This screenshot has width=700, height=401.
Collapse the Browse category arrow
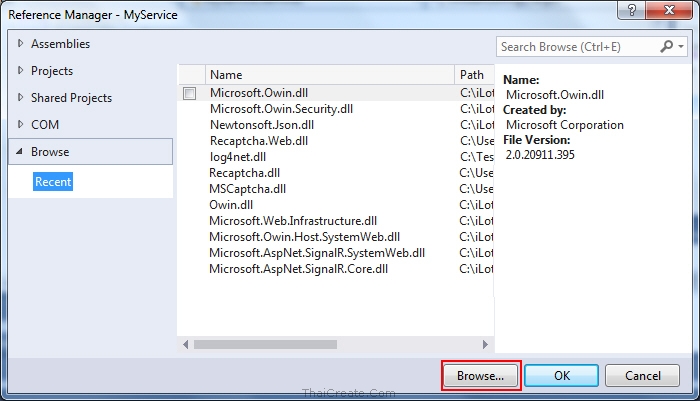click(20, 152)
